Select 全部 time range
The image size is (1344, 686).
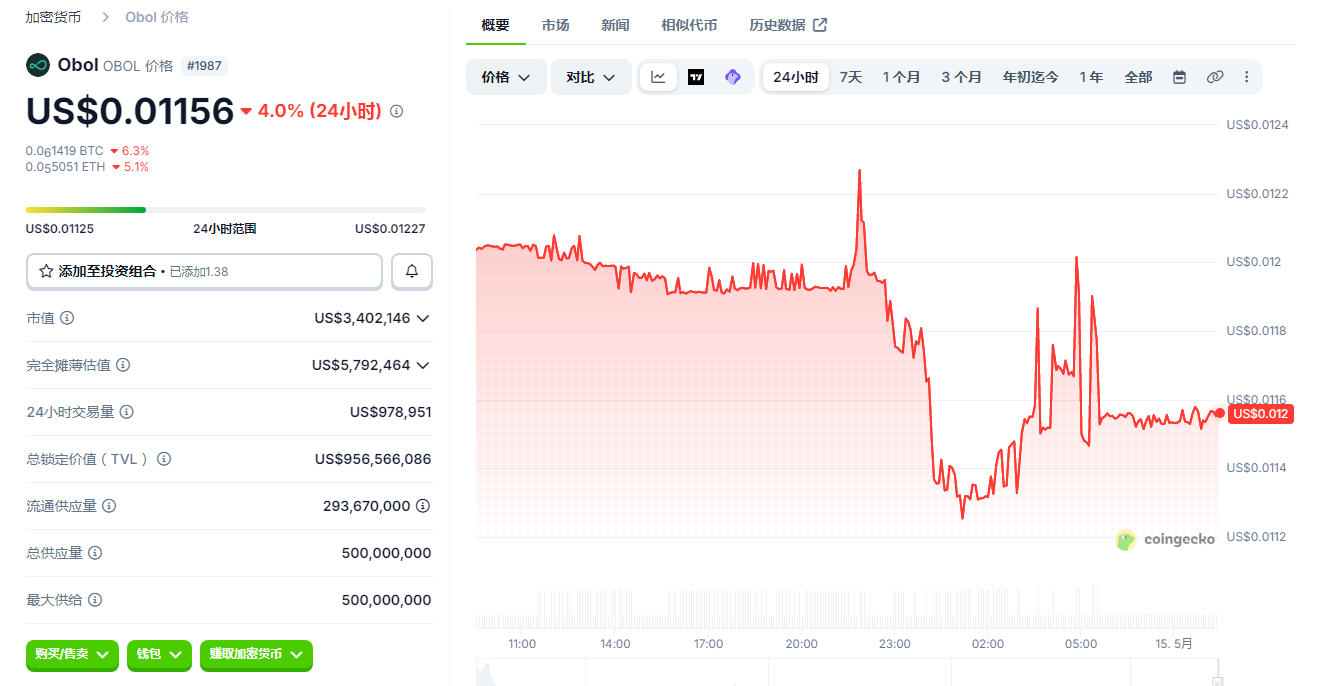tap(1138, 77)
